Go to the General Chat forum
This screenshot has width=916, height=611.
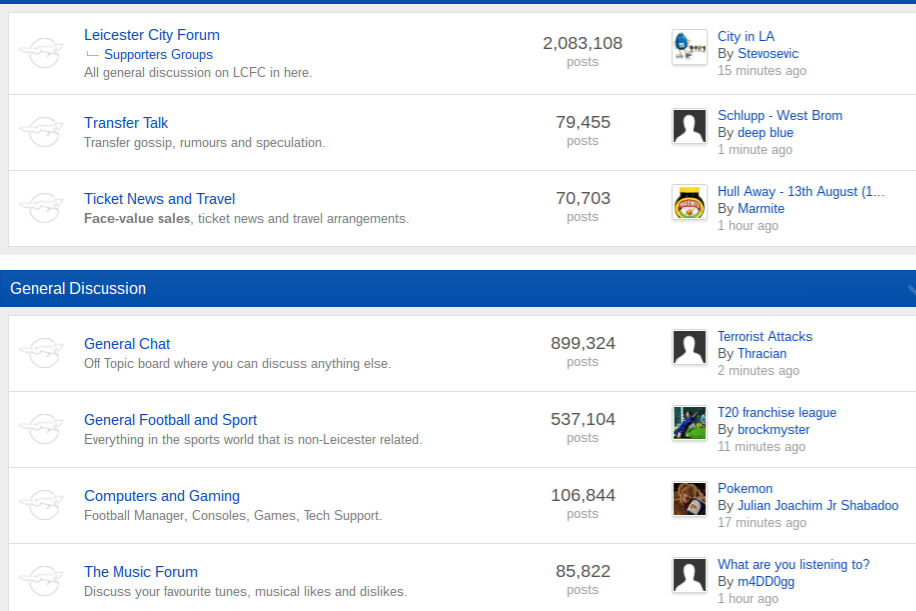tap(127, 343)
